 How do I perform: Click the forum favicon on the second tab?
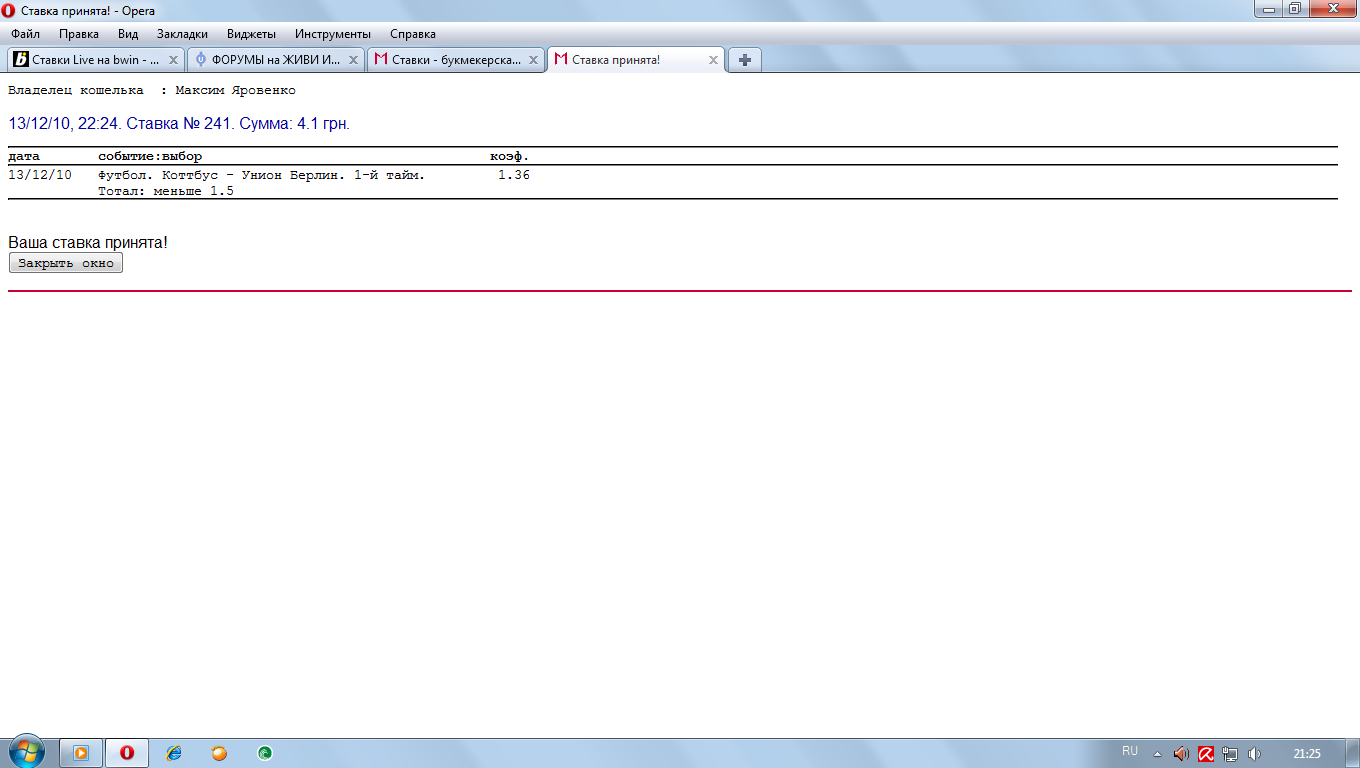(200, 60)
